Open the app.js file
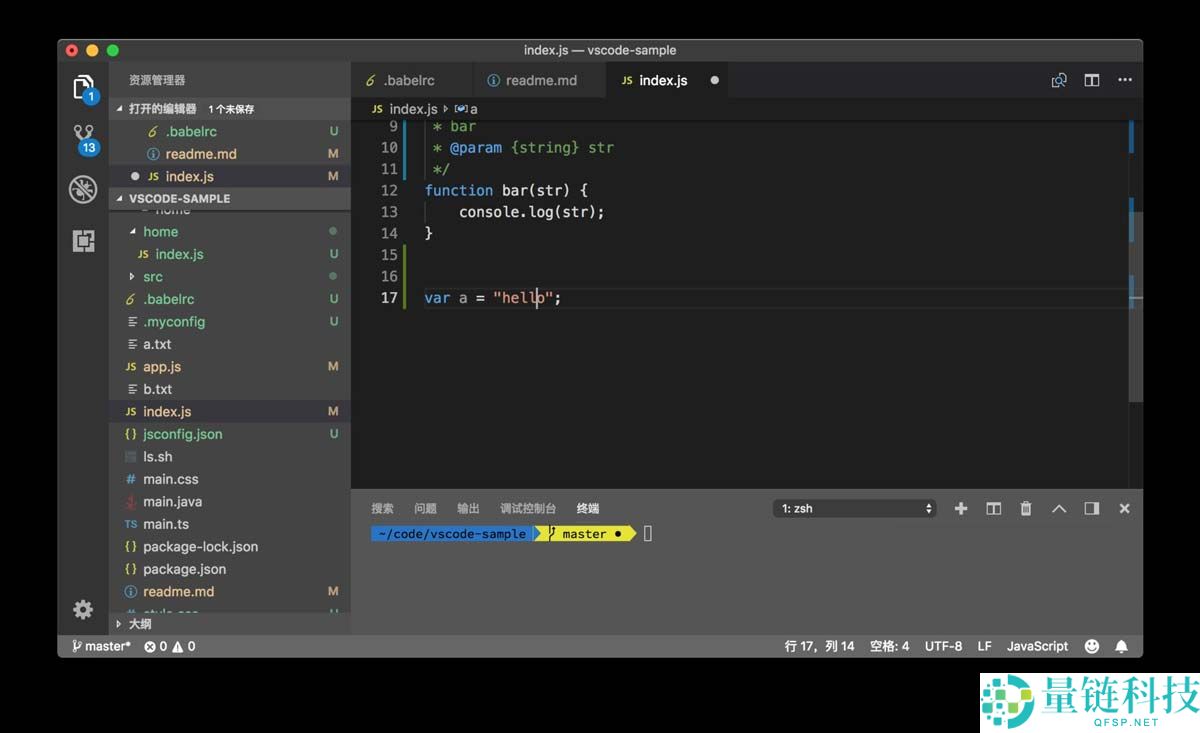 click(230, 367)
